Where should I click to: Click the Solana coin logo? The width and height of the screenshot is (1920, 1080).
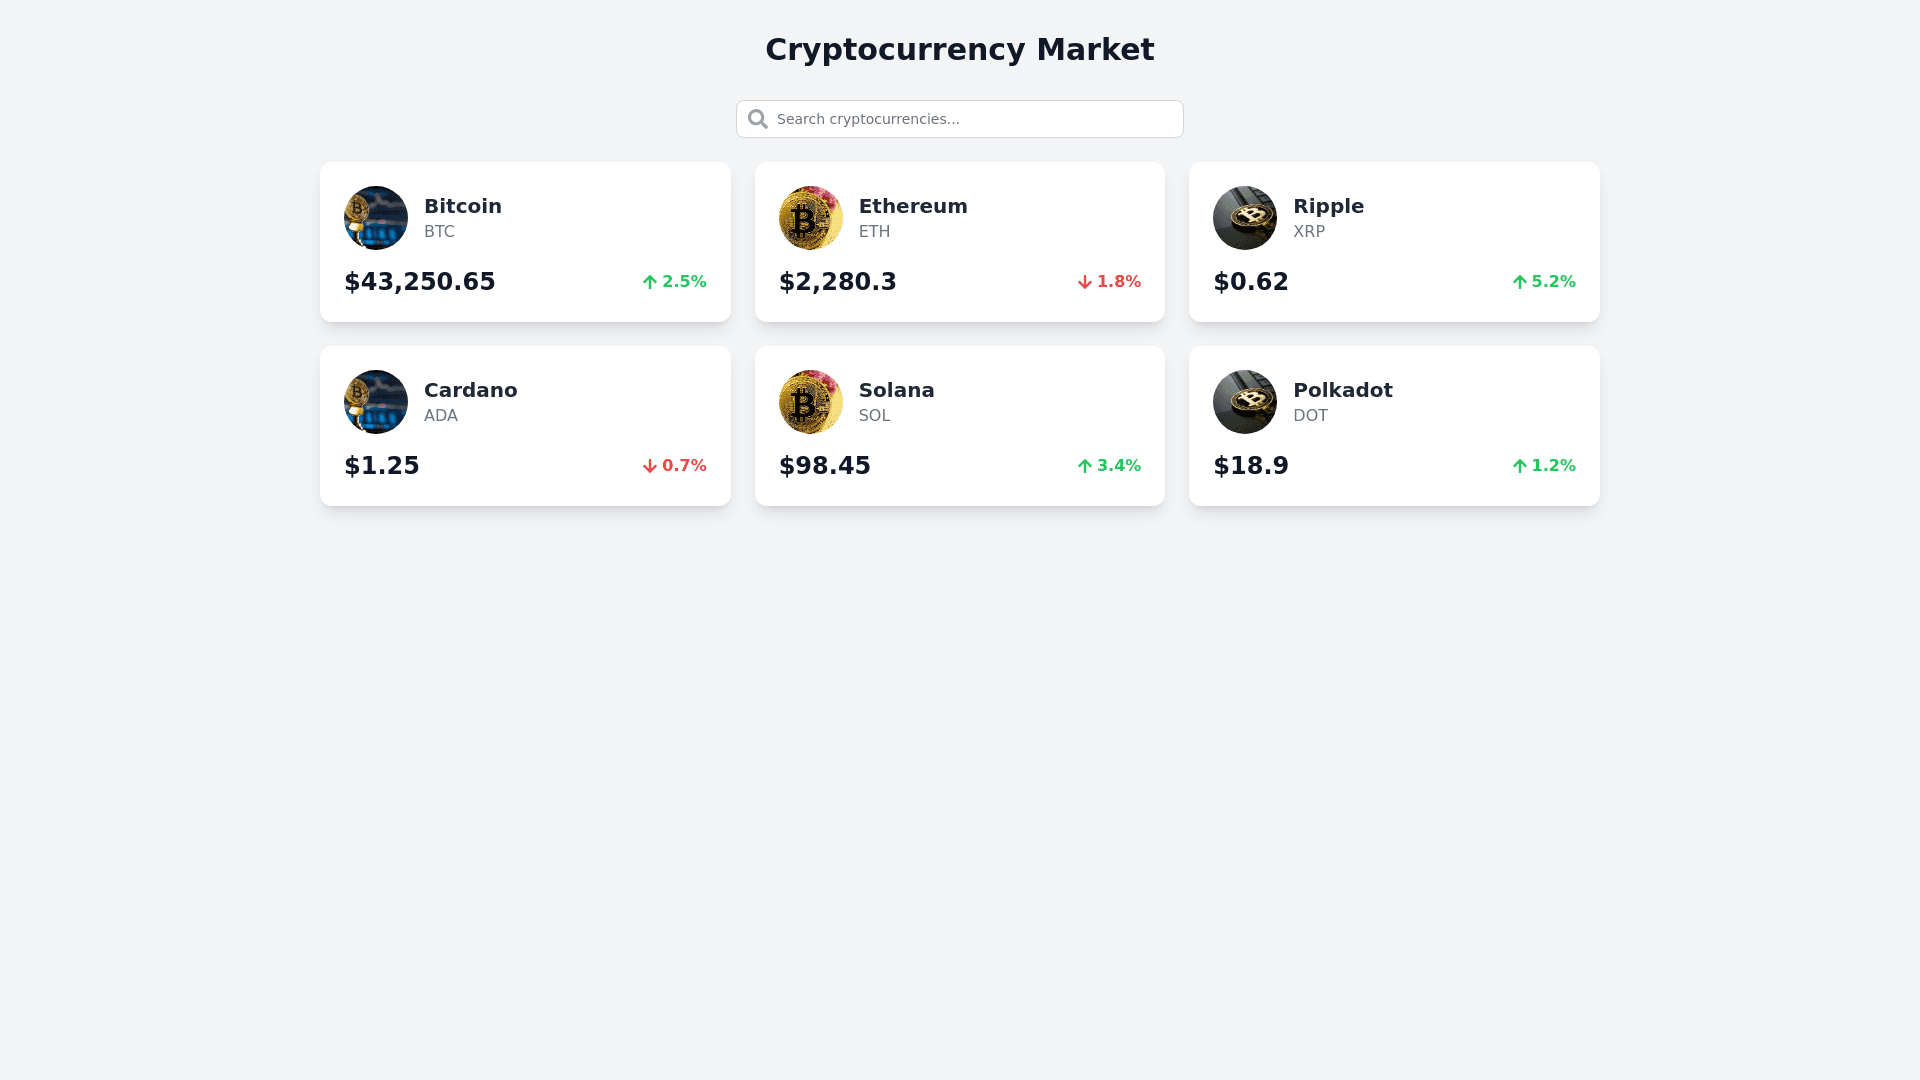[x=811, y=402]
